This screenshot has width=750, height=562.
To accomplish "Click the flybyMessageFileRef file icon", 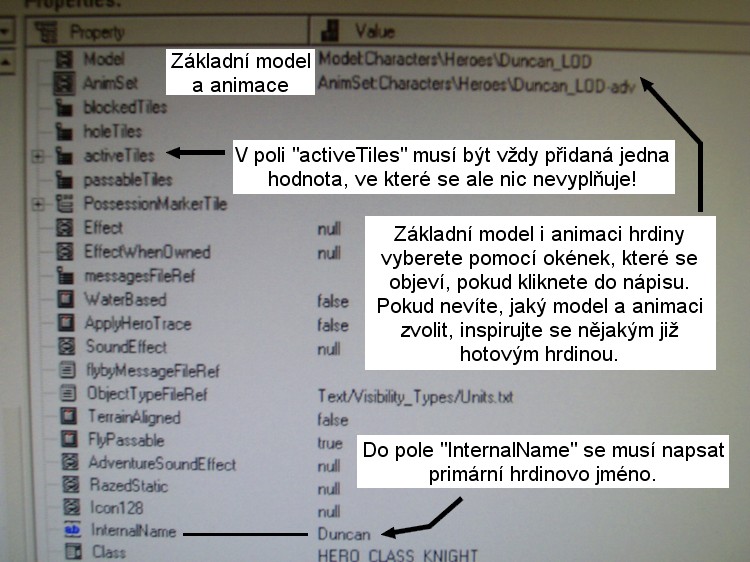I will point(67,370).
